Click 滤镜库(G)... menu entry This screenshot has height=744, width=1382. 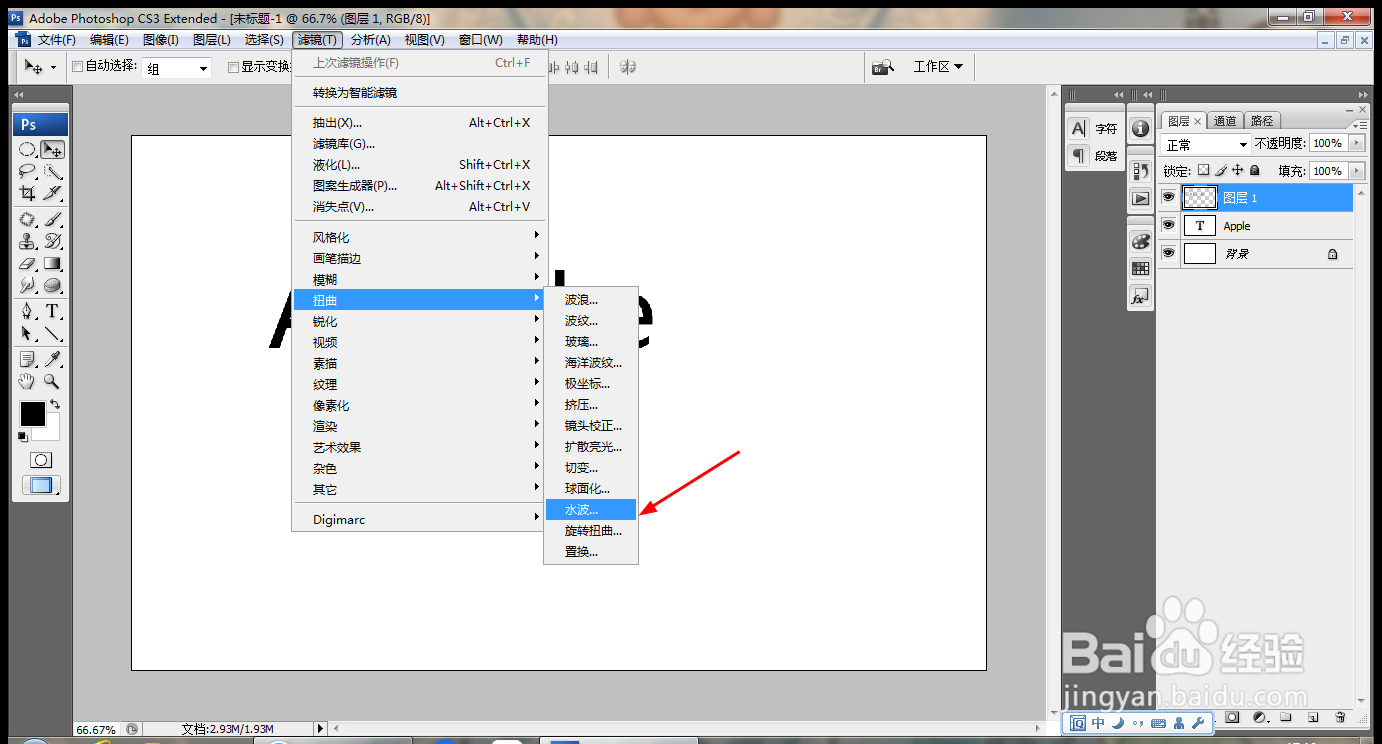coord(420,144)
